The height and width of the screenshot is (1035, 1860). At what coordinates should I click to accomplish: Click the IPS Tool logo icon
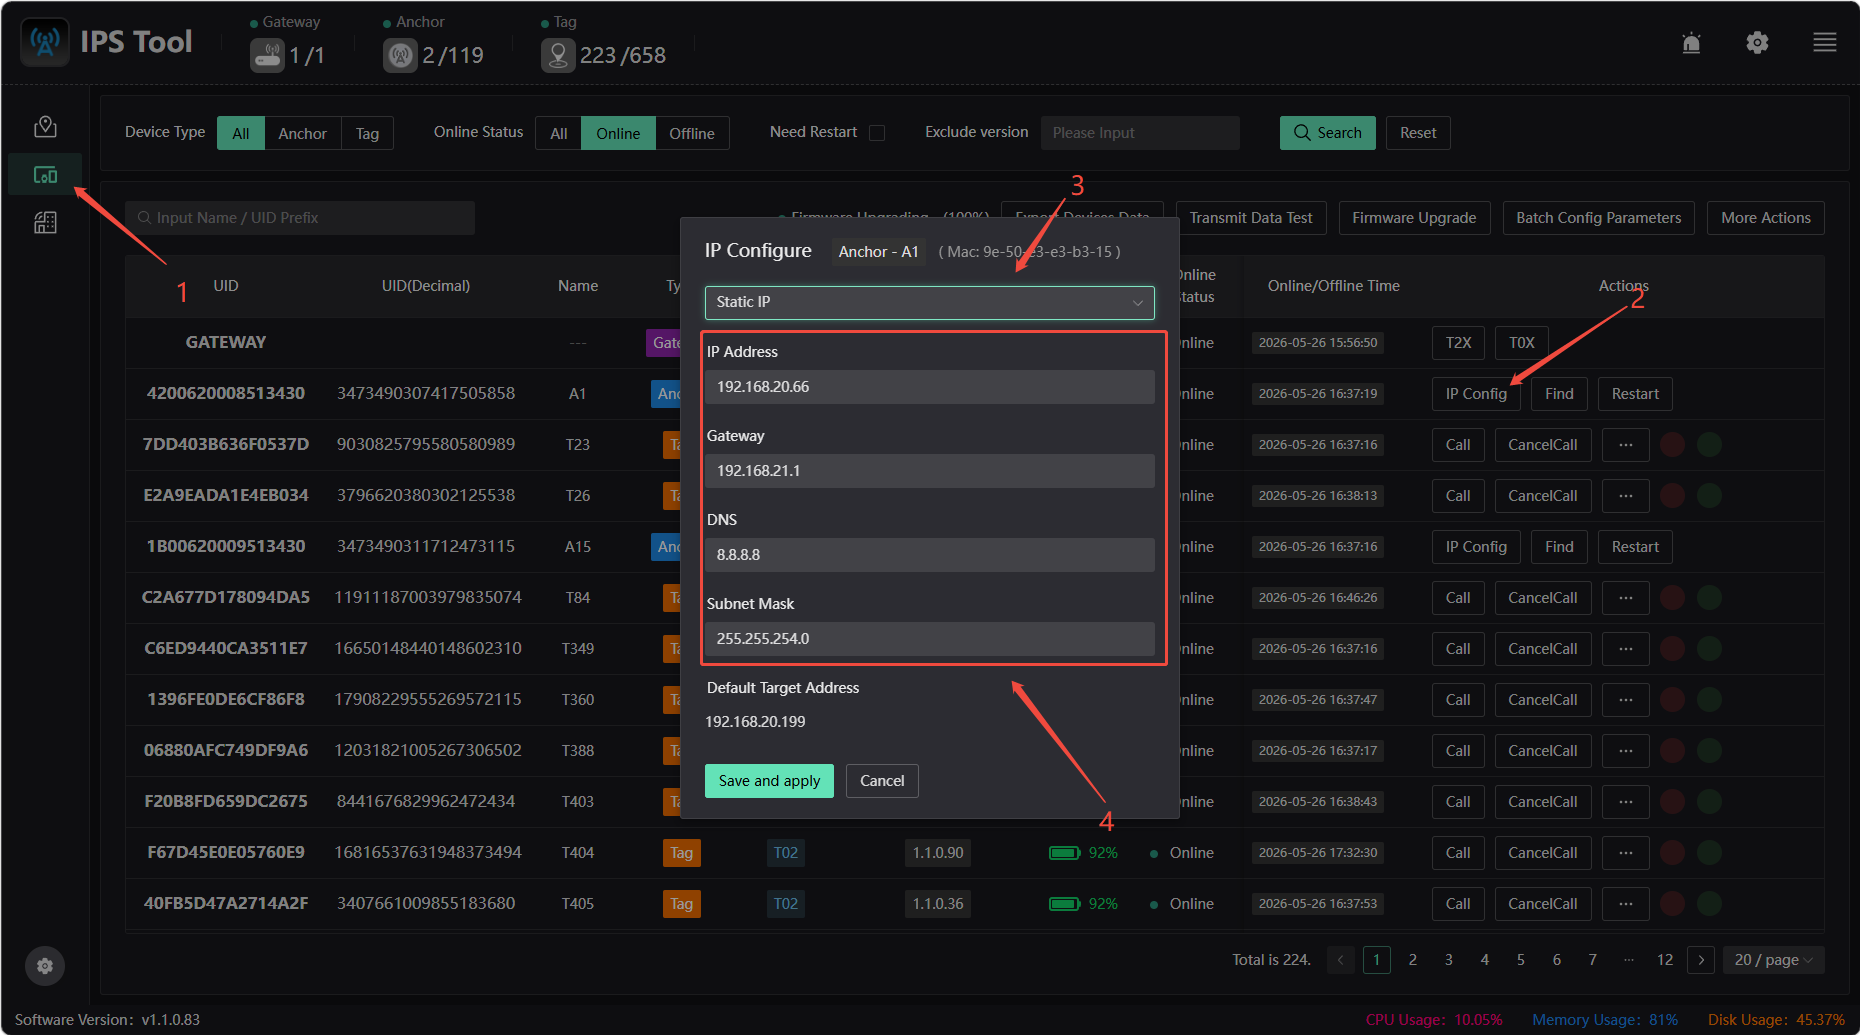45,42
